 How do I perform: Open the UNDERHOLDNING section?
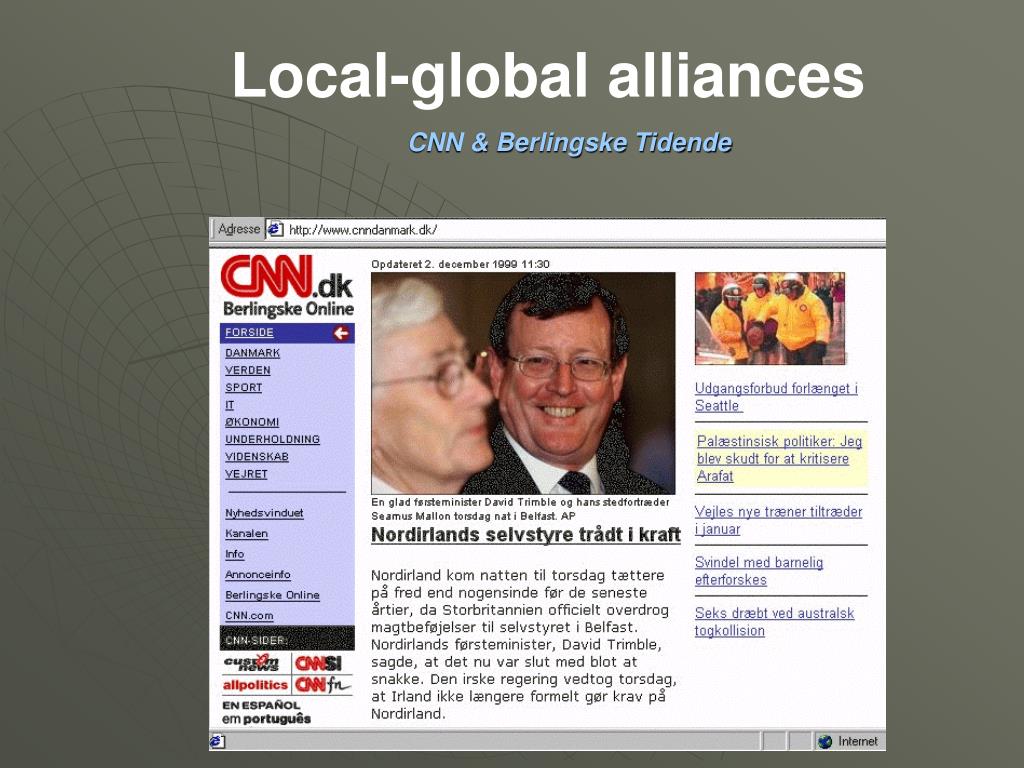coord(272,440)
